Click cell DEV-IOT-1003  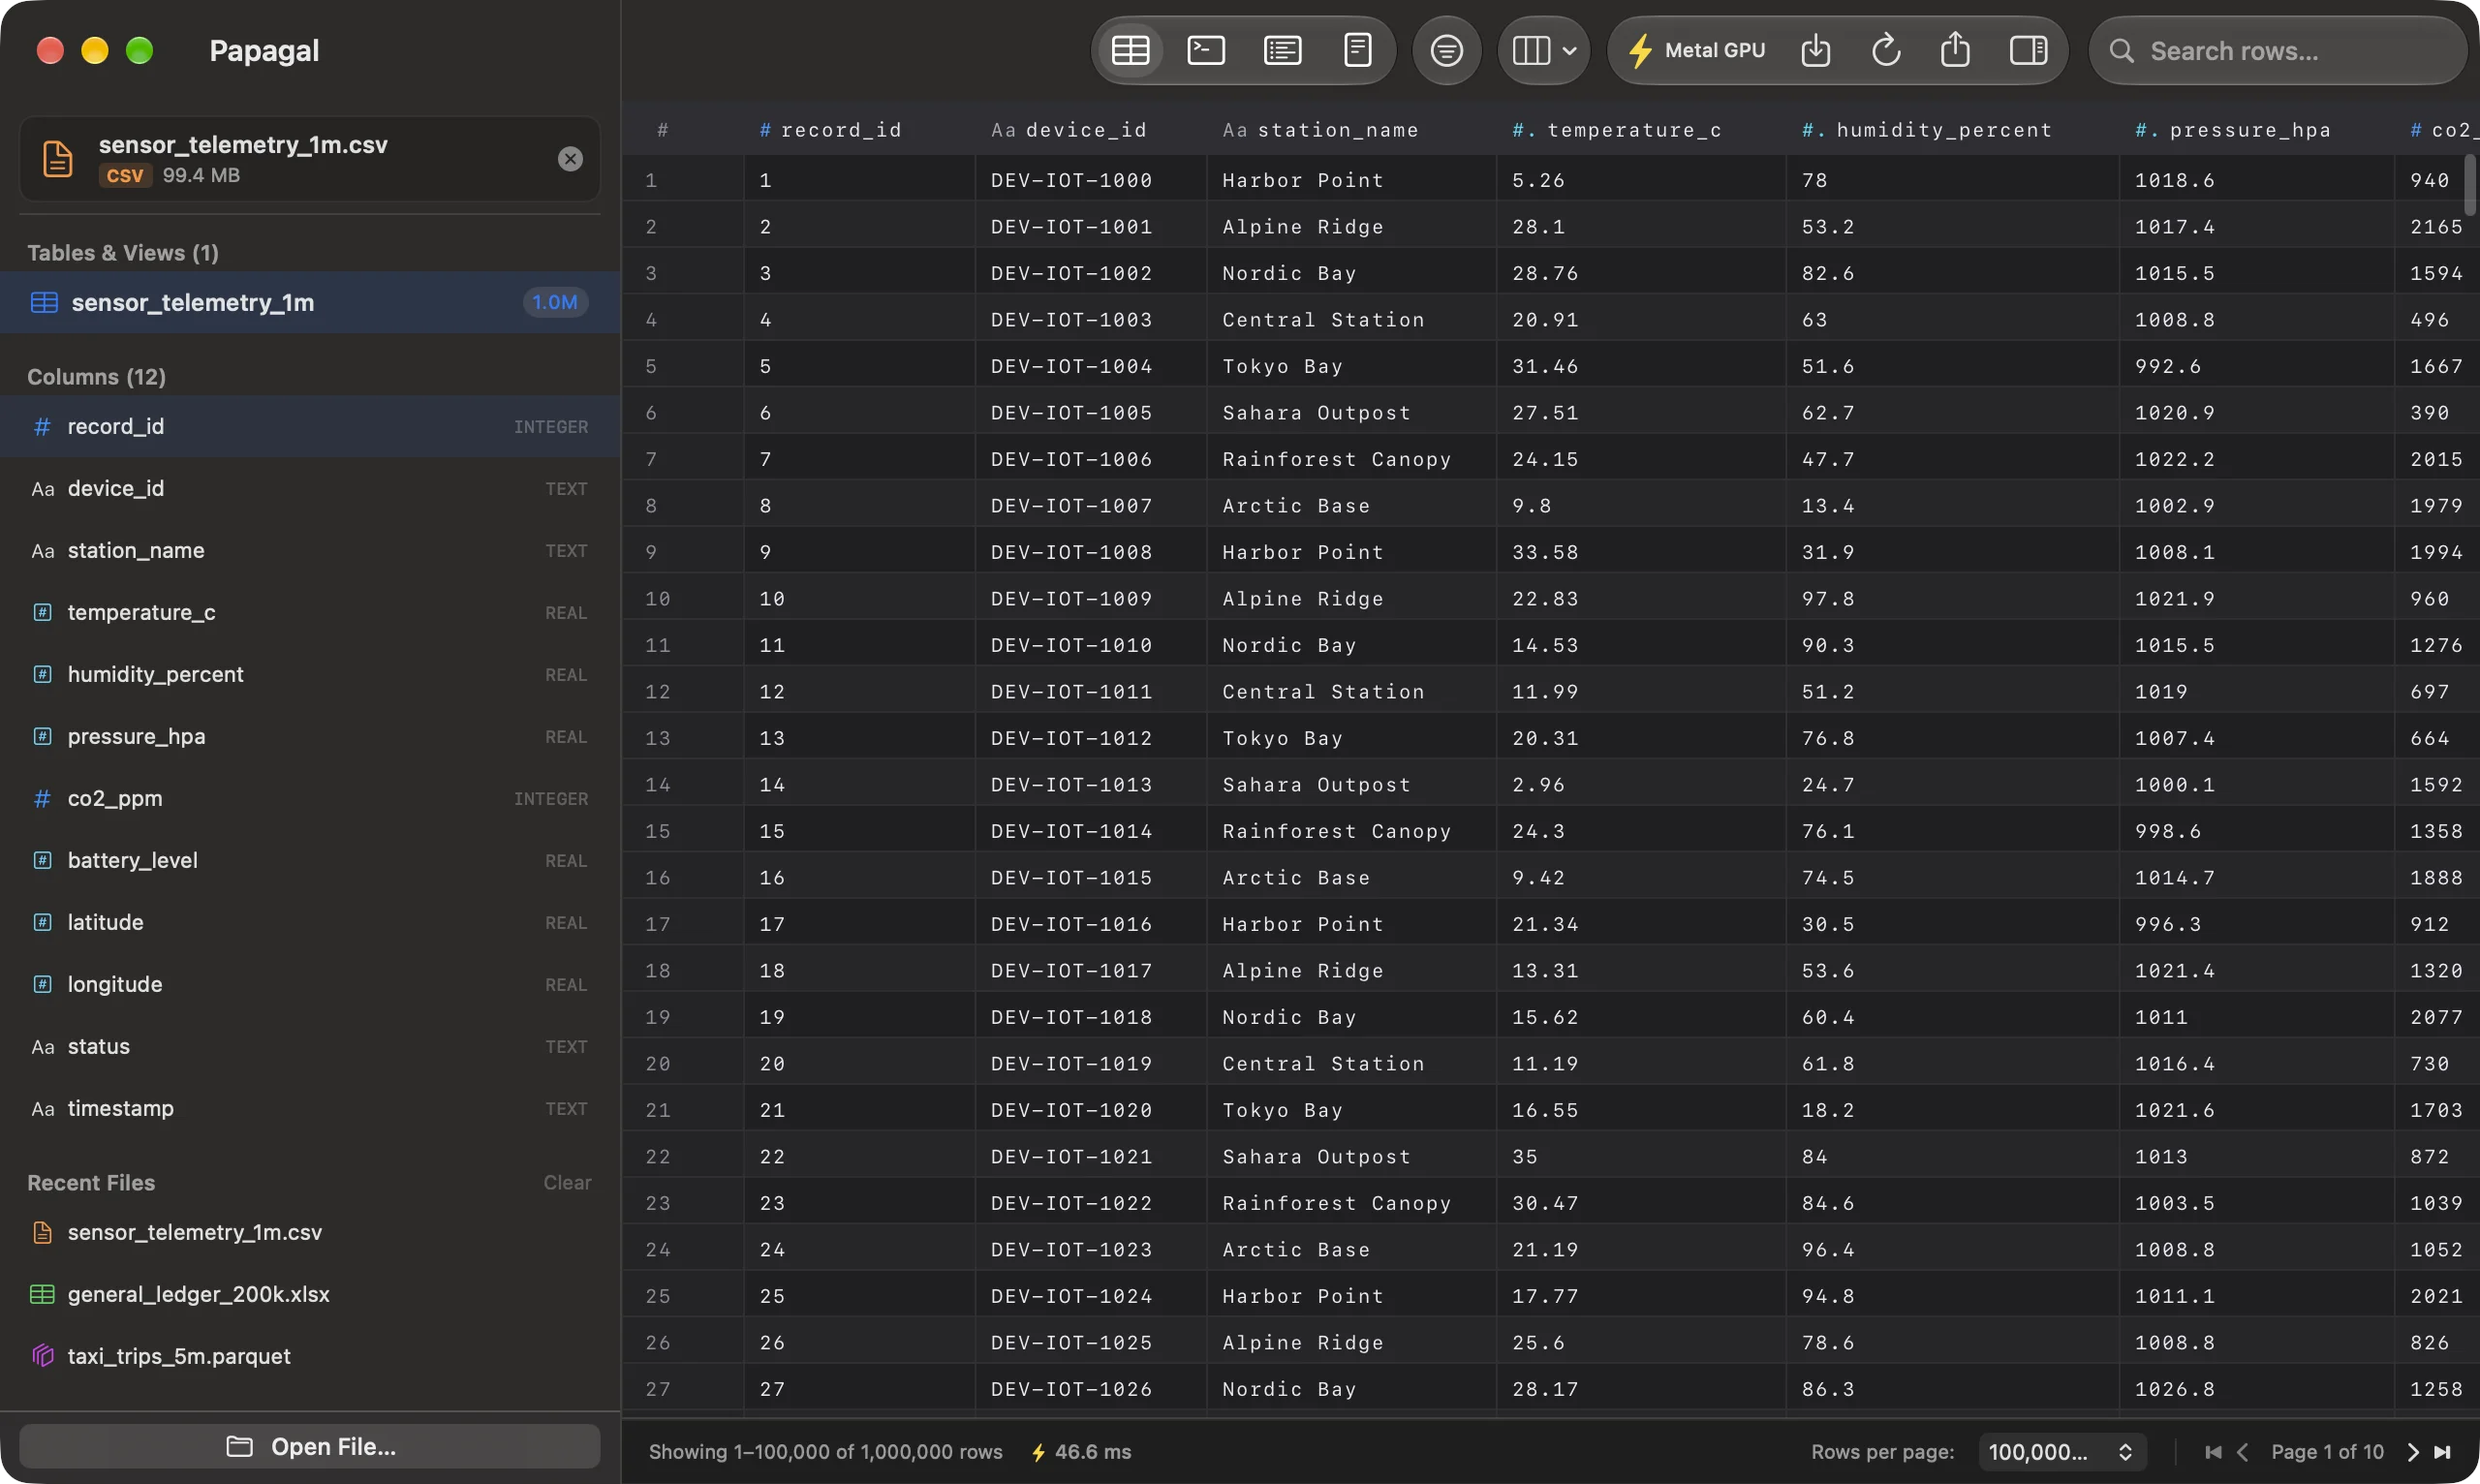pos(1091,319)
